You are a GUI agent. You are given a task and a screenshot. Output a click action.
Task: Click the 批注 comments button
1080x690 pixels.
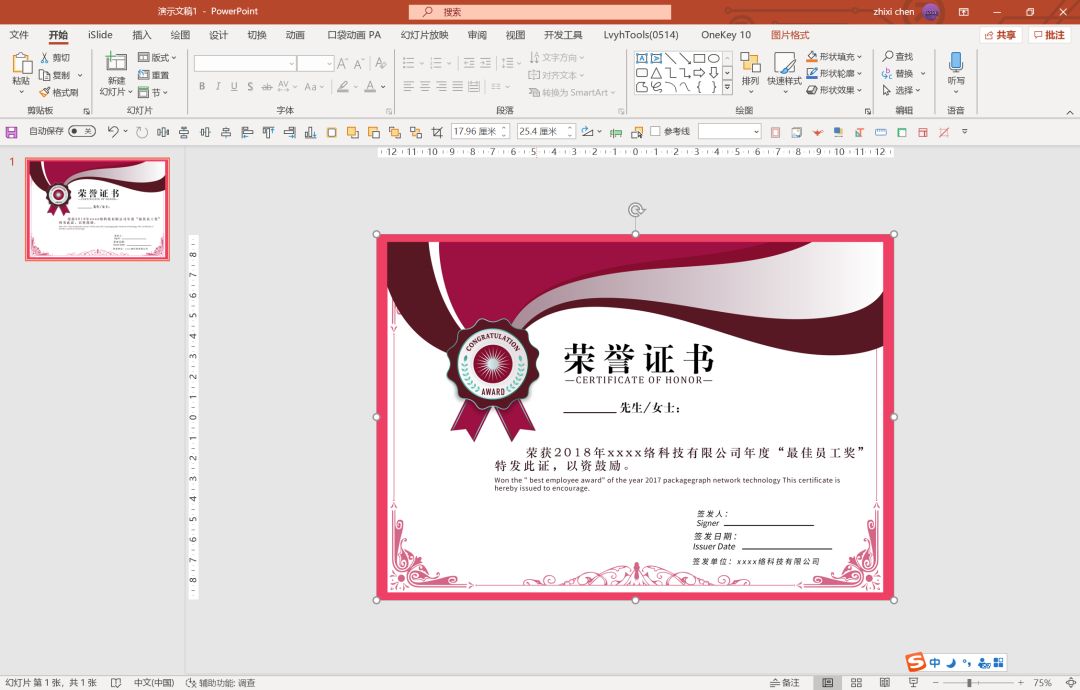click(1049, 35)
